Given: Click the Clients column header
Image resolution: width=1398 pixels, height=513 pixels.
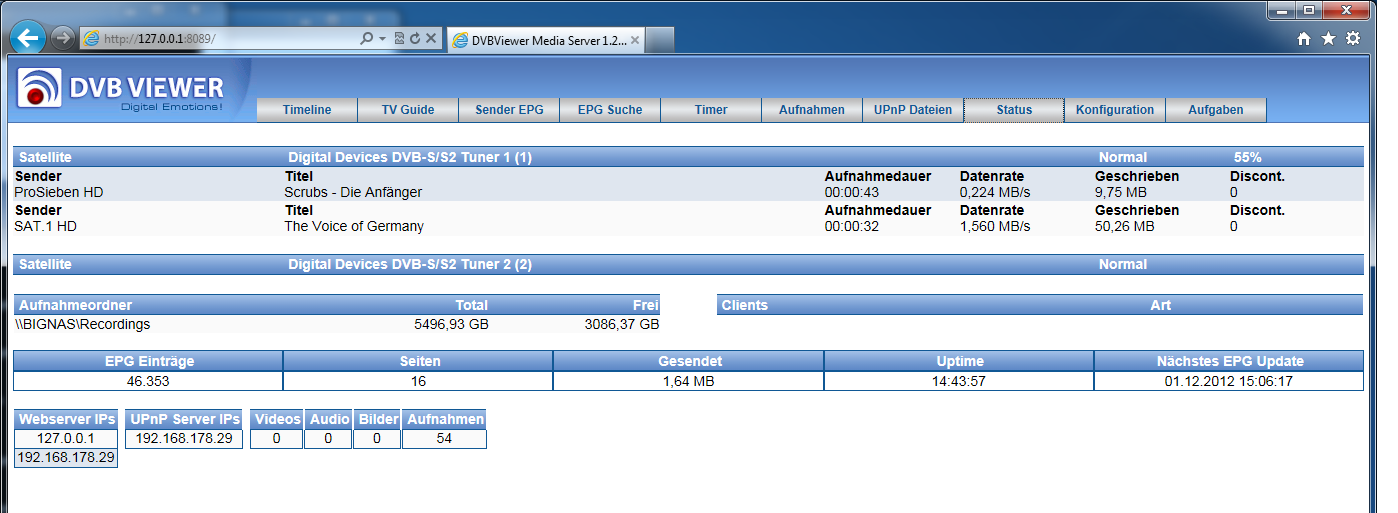Looking at the screenshot, I should (x=745, y=305).
